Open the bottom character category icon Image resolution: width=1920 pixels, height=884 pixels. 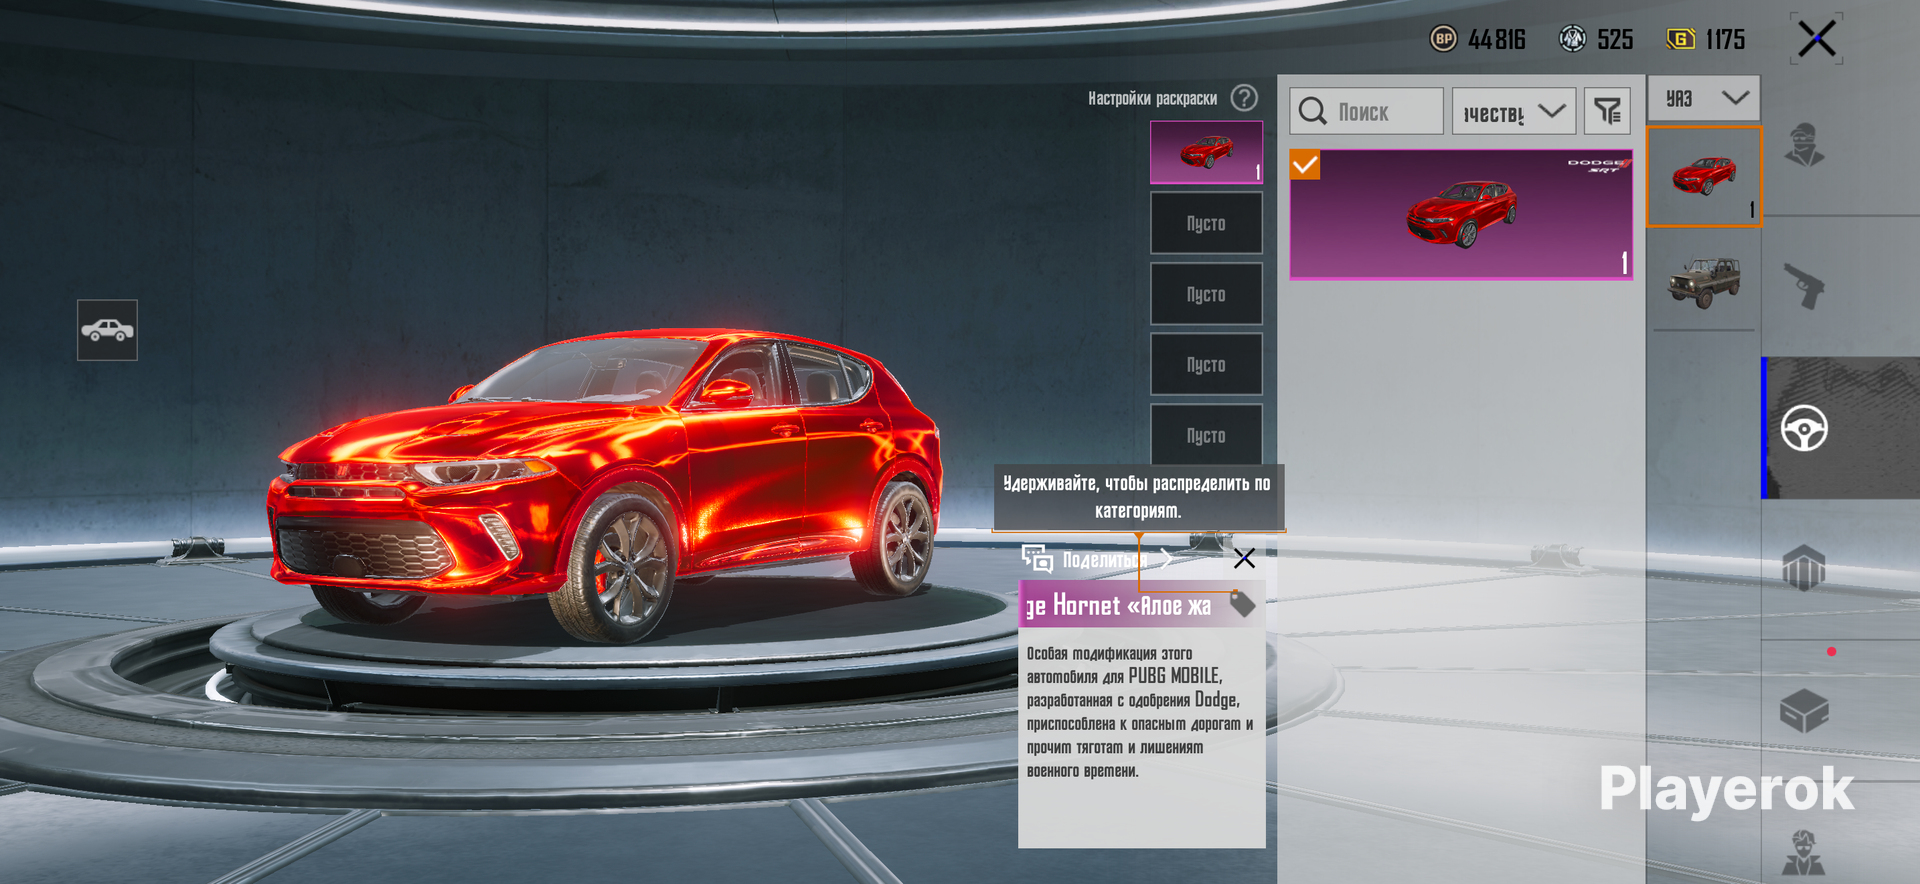(1804, 853)
